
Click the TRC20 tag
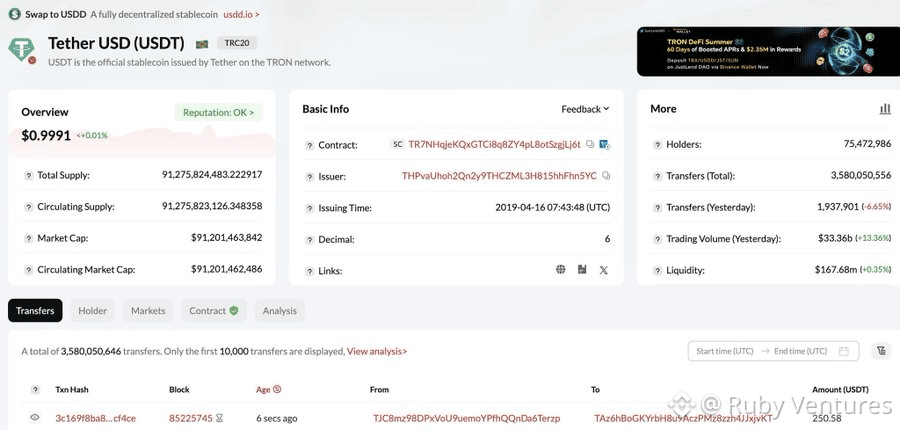[236, 43]
